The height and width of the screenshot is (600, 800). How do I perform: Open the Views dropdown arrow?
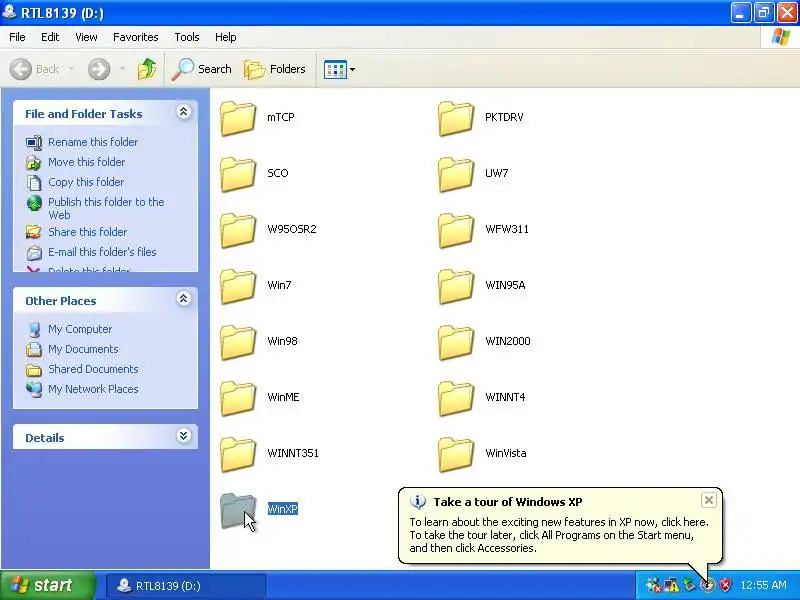coord(352,69)
